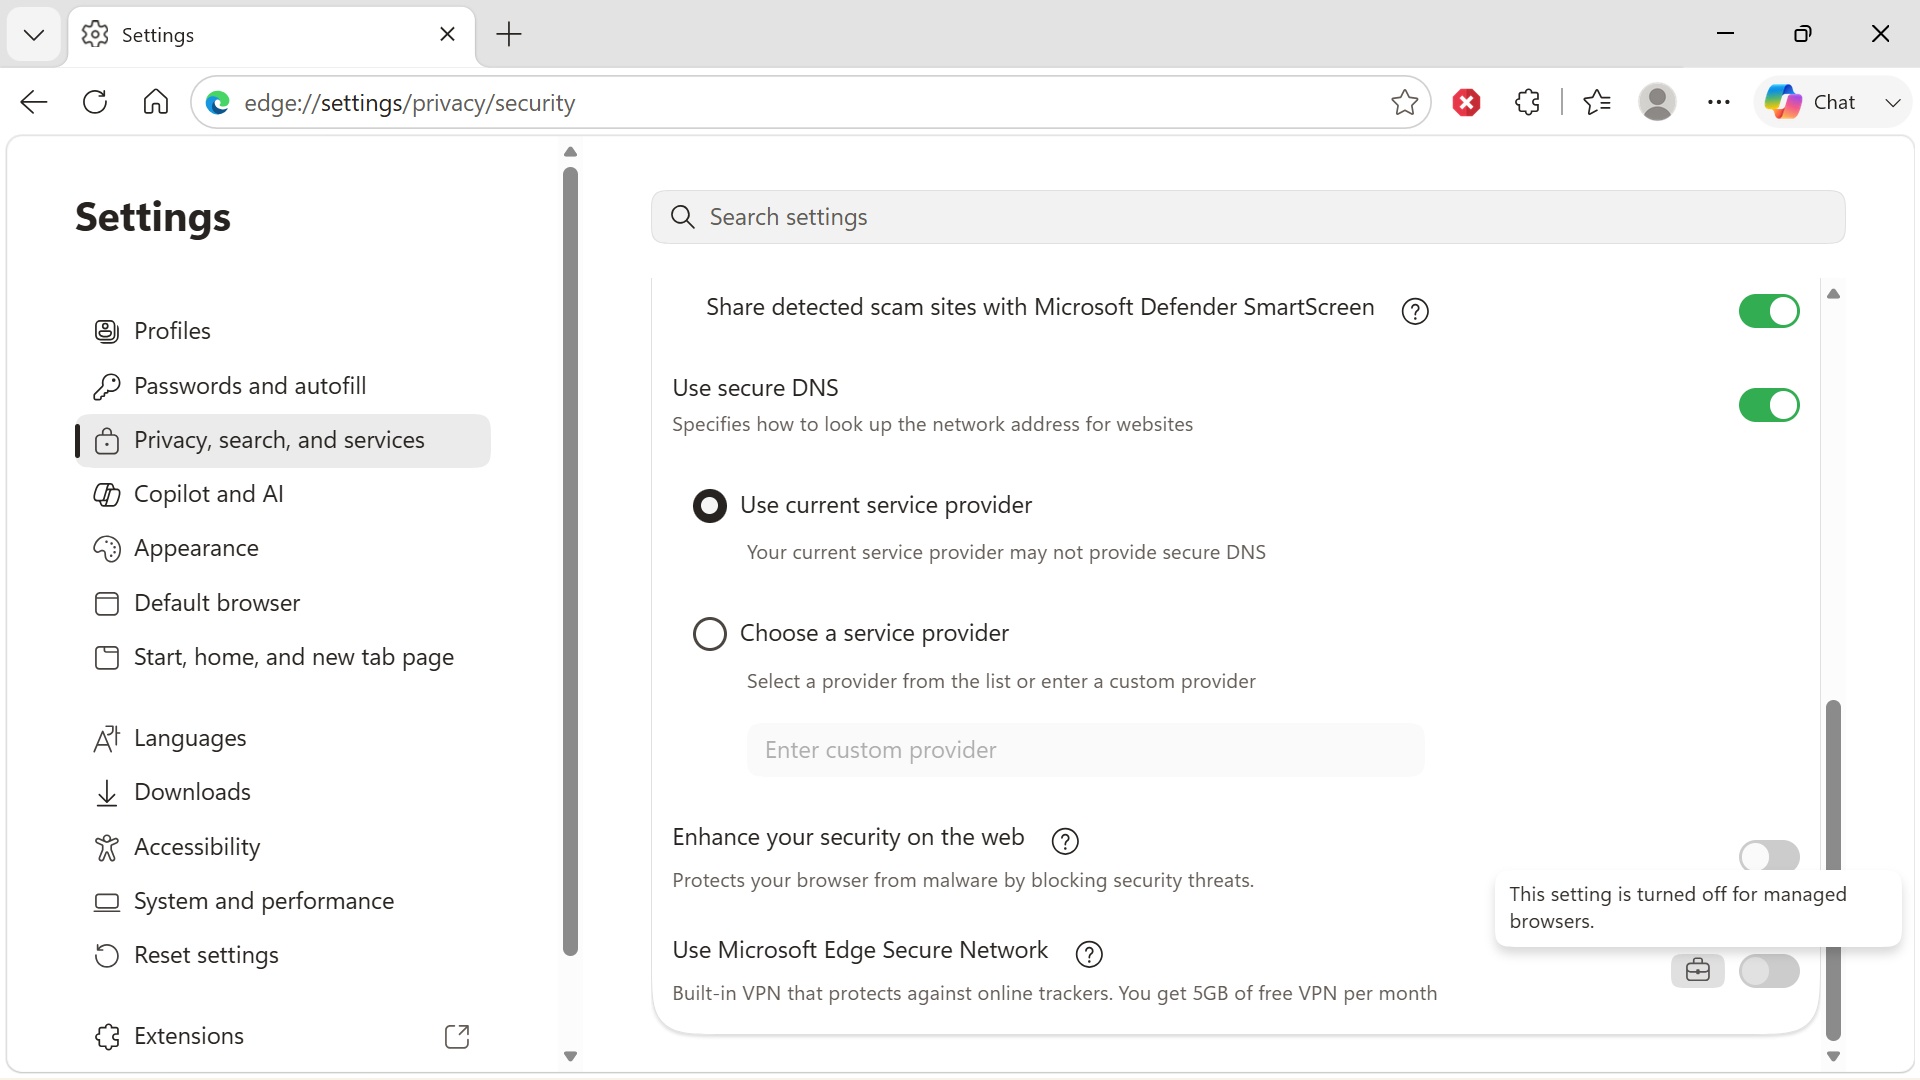Click the managed briefcase icon
Screen dimensions: 1920x1080
(1697, 971)
